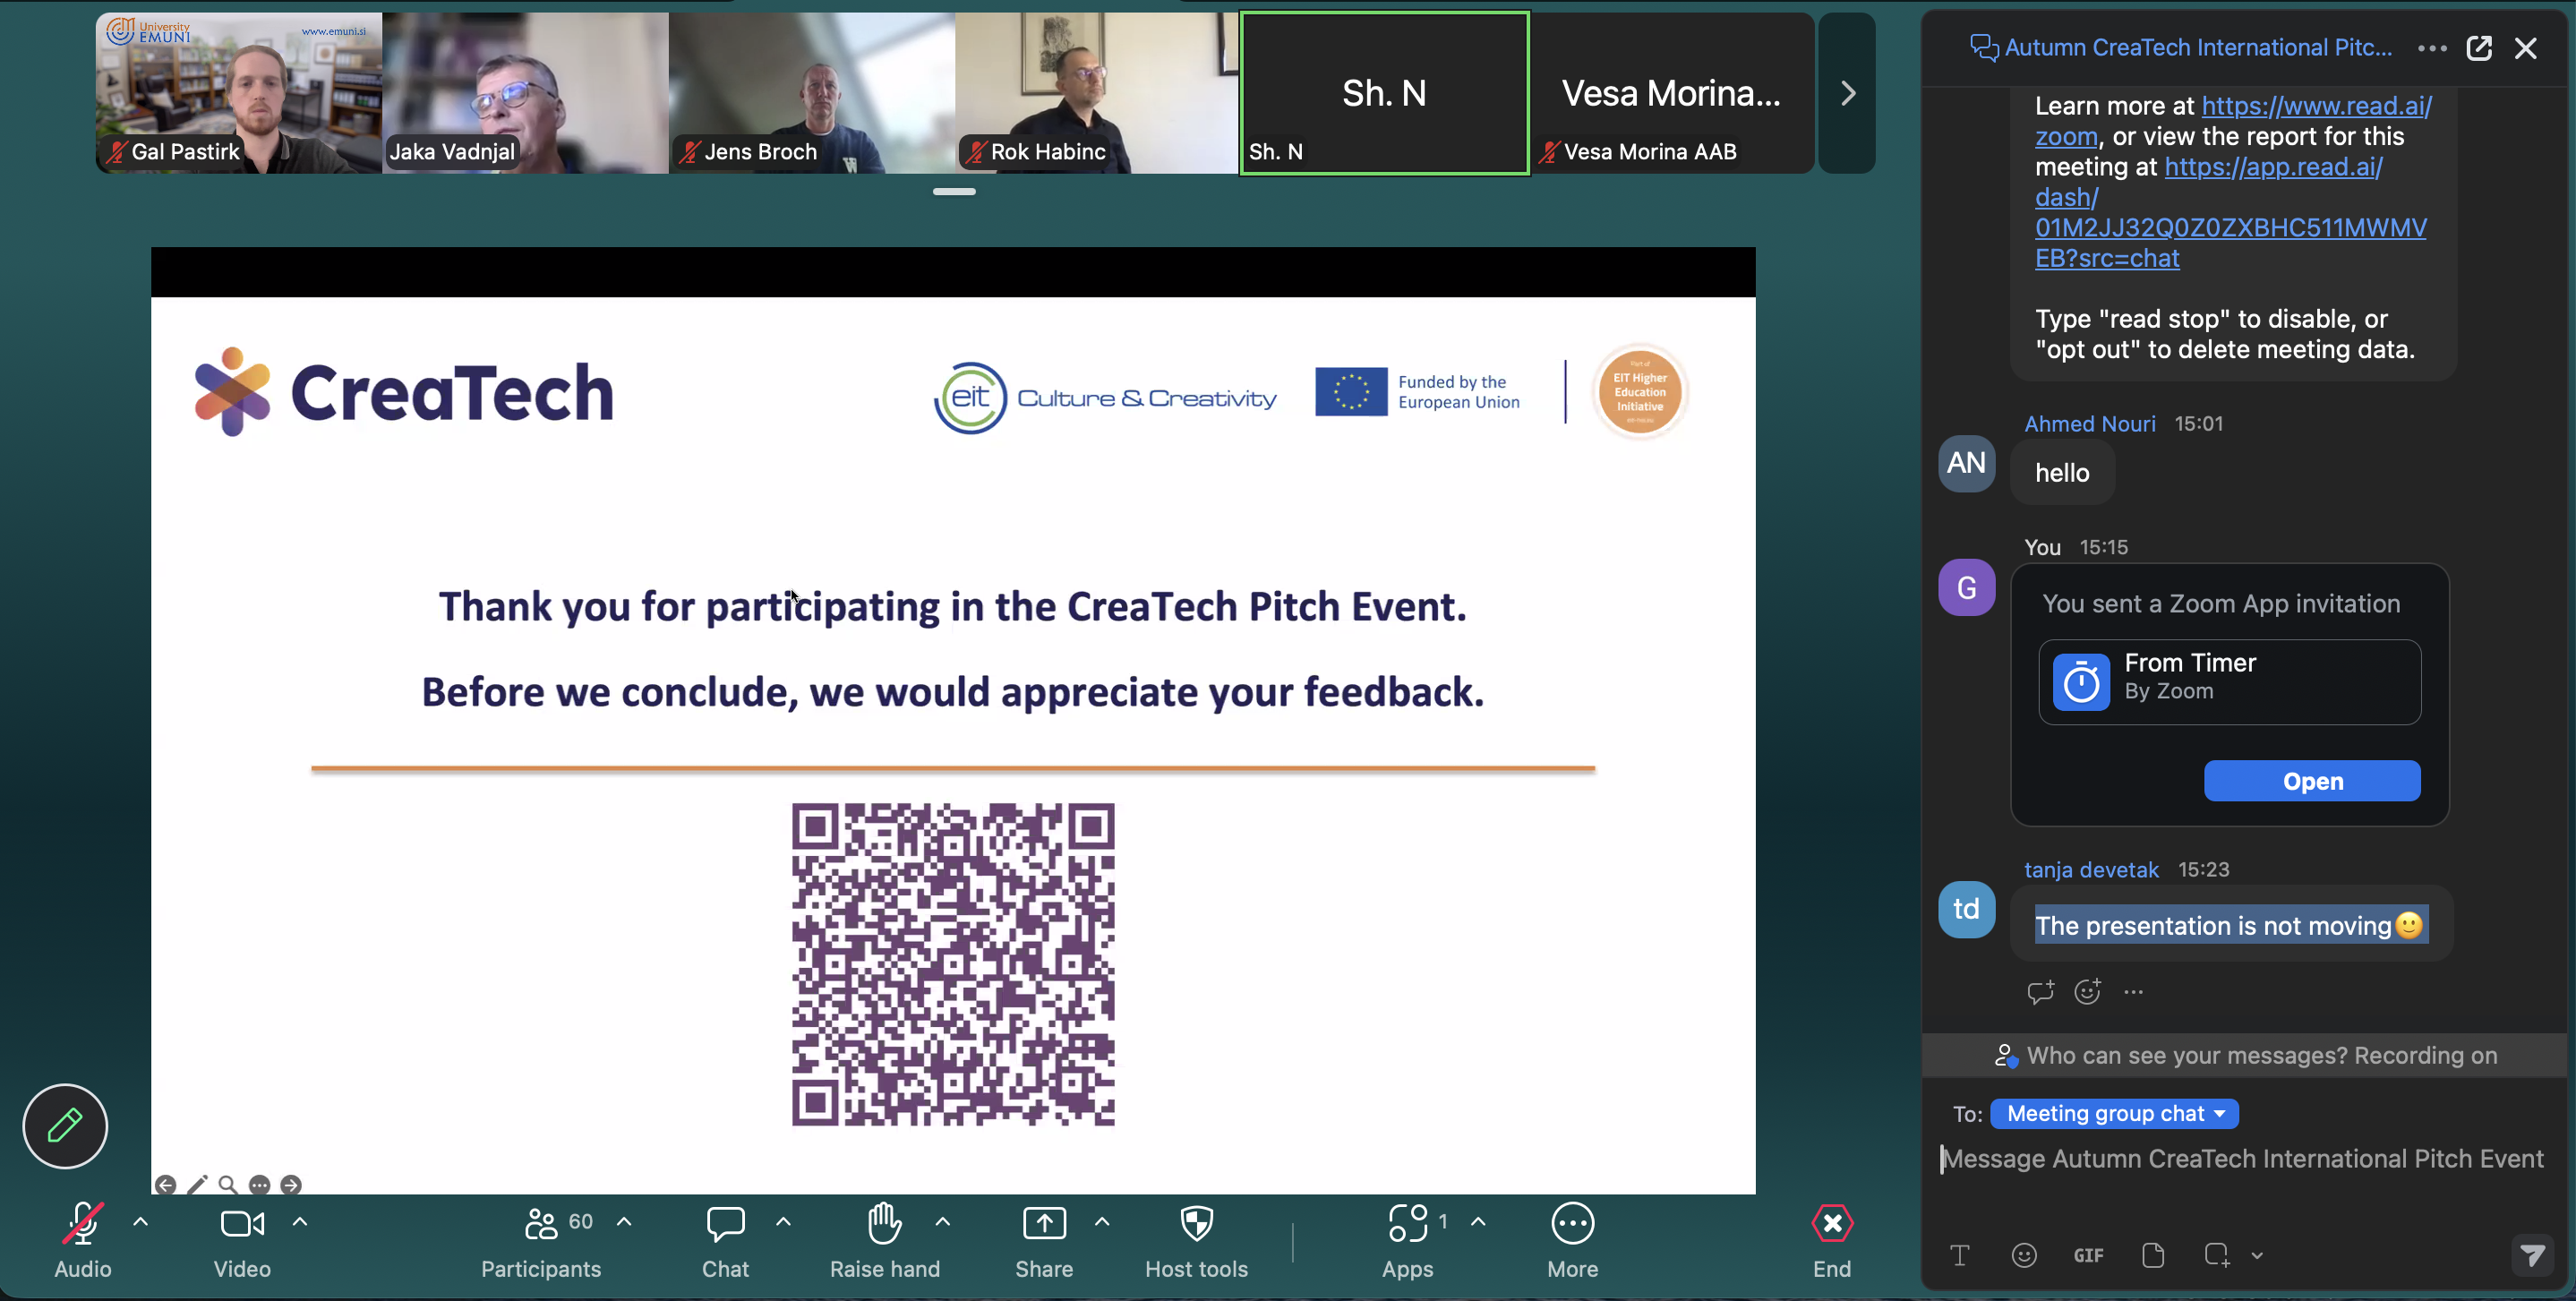Open the emoji picker in chat

[x=2024, y=1255]
